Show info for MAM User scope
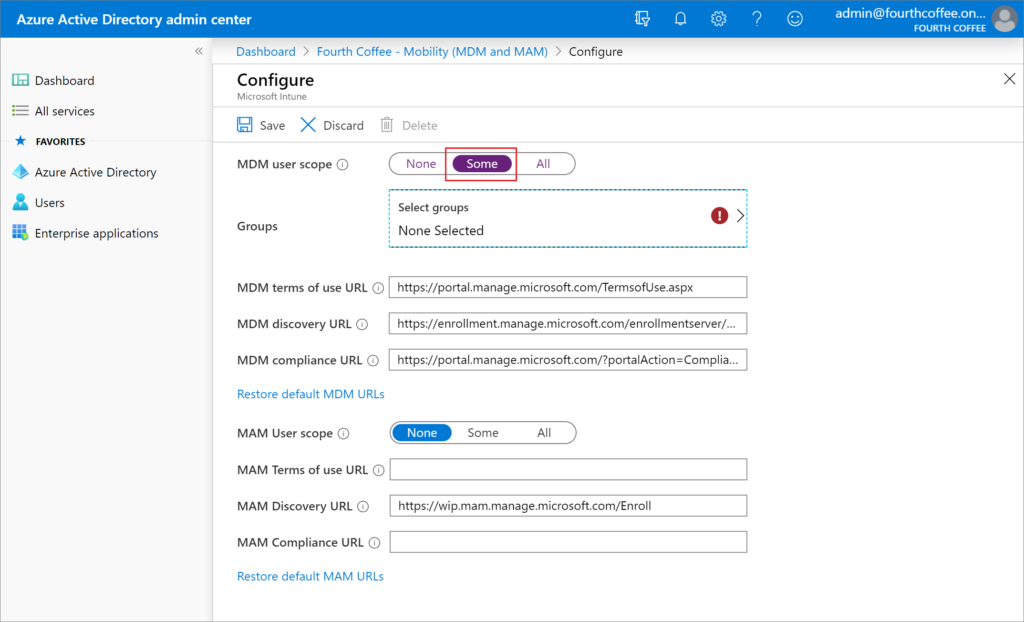Image resolution: width=1024 pixels, height=622 pixels. [x=344, y=433]
